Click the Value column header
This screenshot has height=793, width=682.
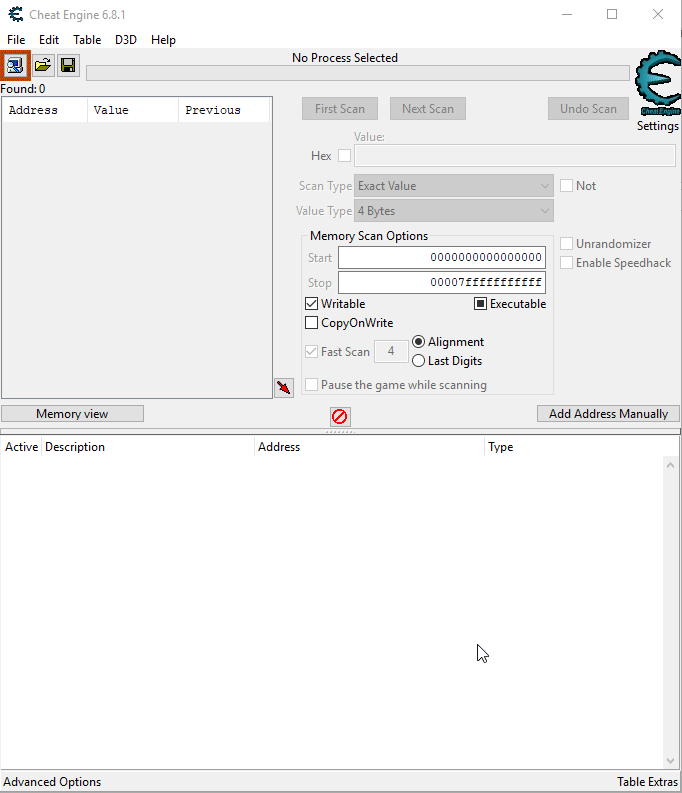133,110
